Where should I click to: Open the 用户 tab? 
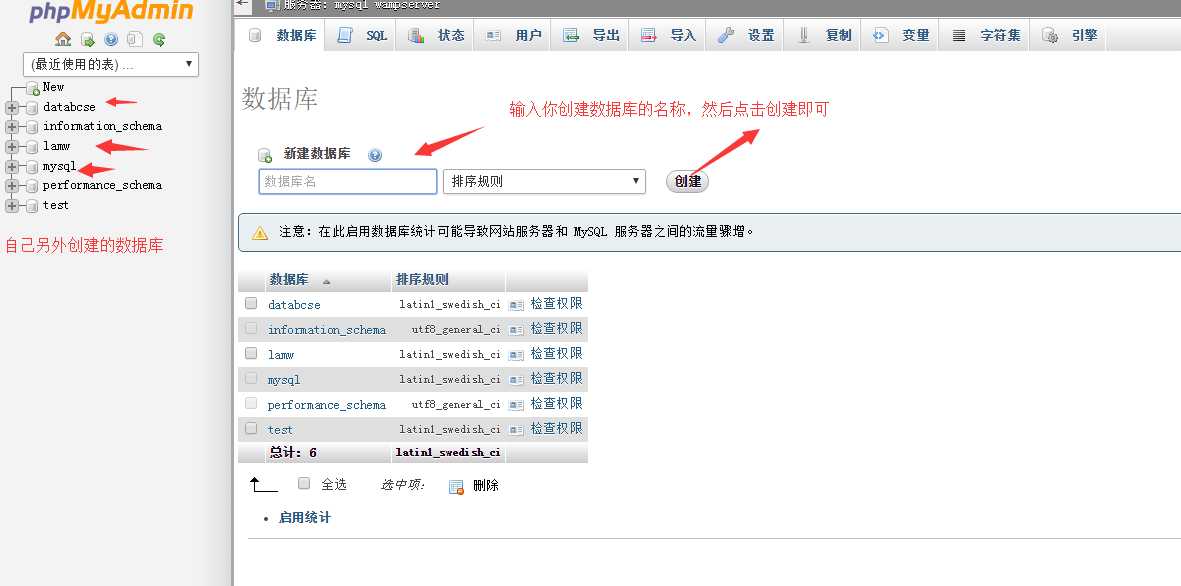(513, 35)
